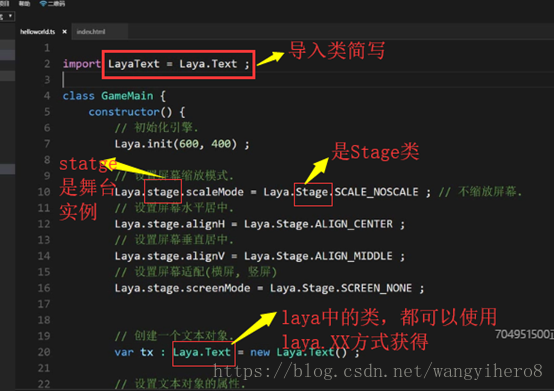
Task: Switch to the helloworld.ts tab
Action: click(37, 32)
